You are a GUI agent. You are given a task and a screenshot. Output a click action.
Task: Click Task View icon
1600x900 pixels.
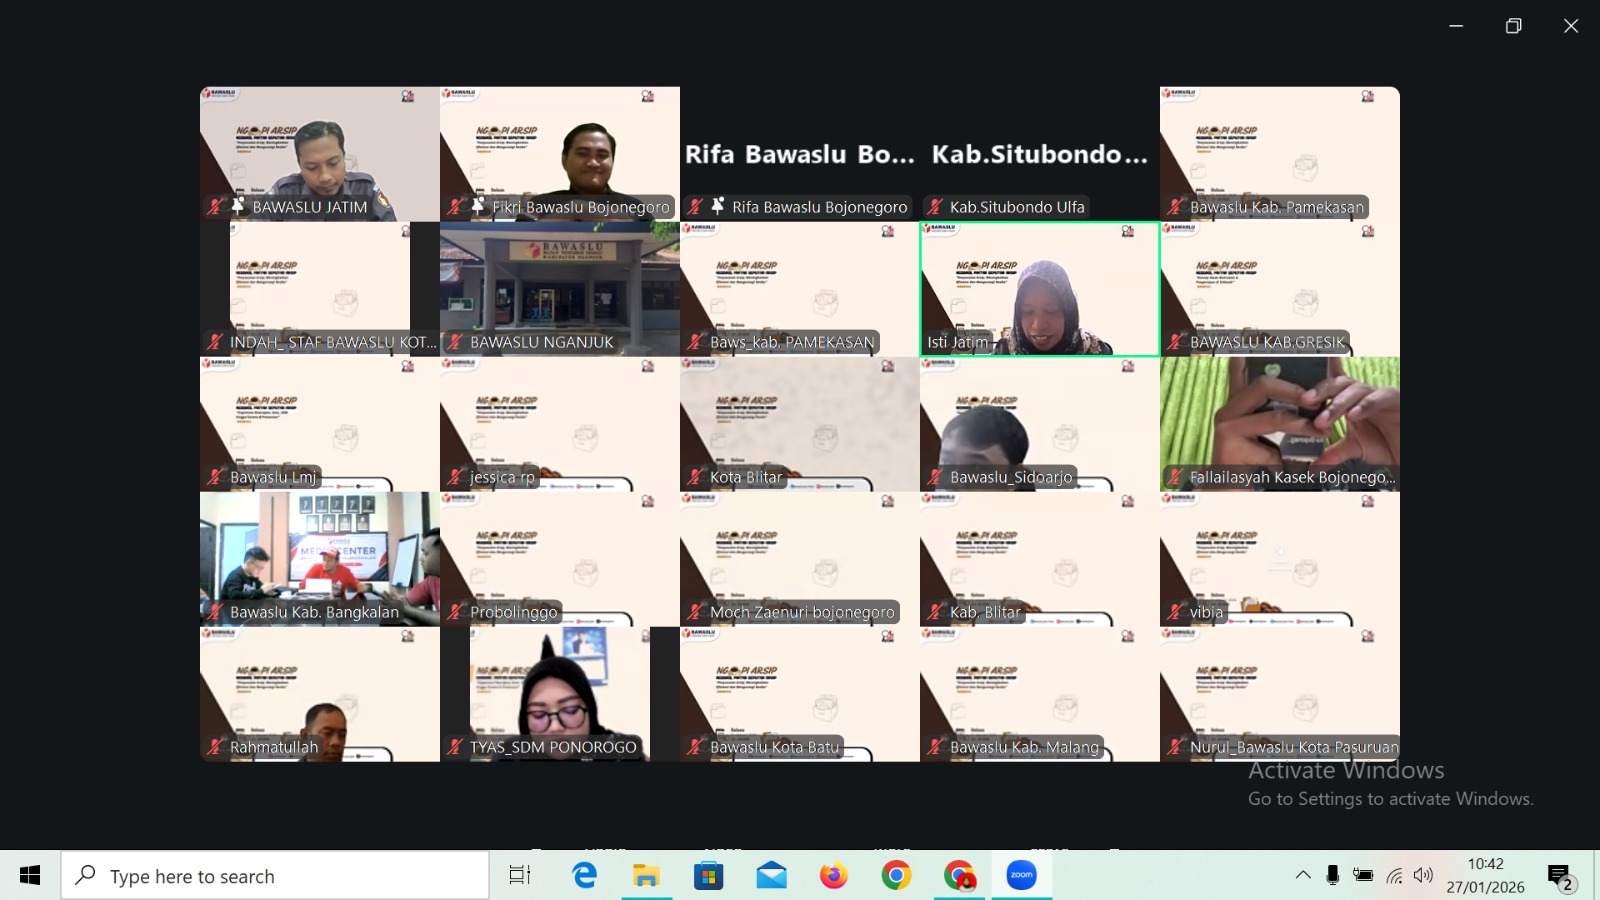point(520,876)
